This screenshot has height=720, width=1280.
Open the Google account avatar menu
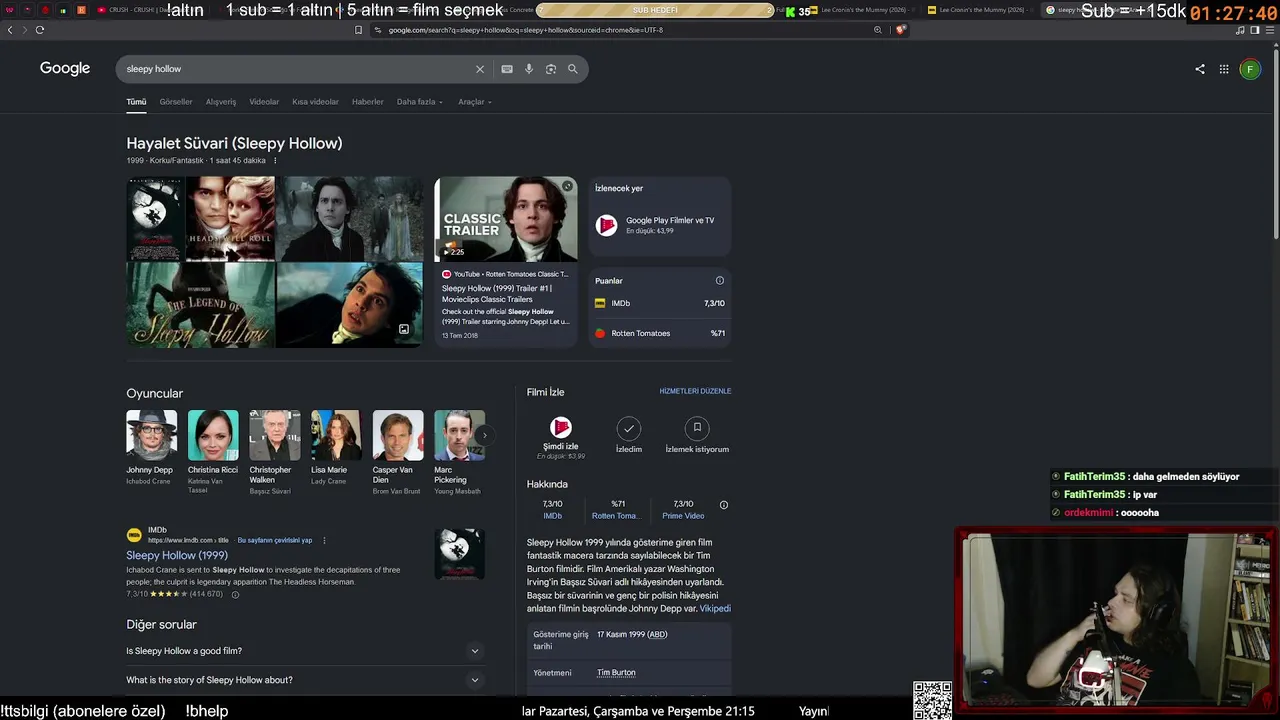coord(1250,69)
